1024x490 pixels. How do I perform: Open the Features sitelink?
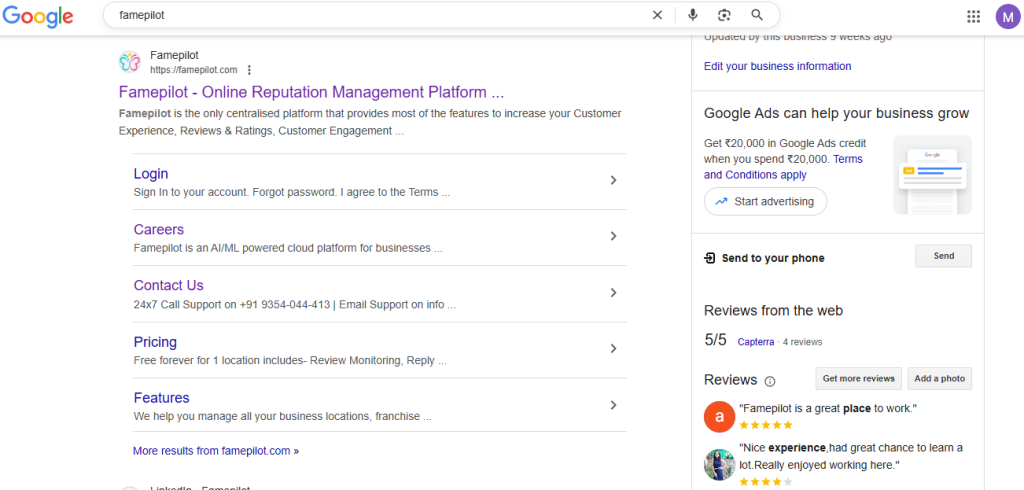[x=161, y=398]
